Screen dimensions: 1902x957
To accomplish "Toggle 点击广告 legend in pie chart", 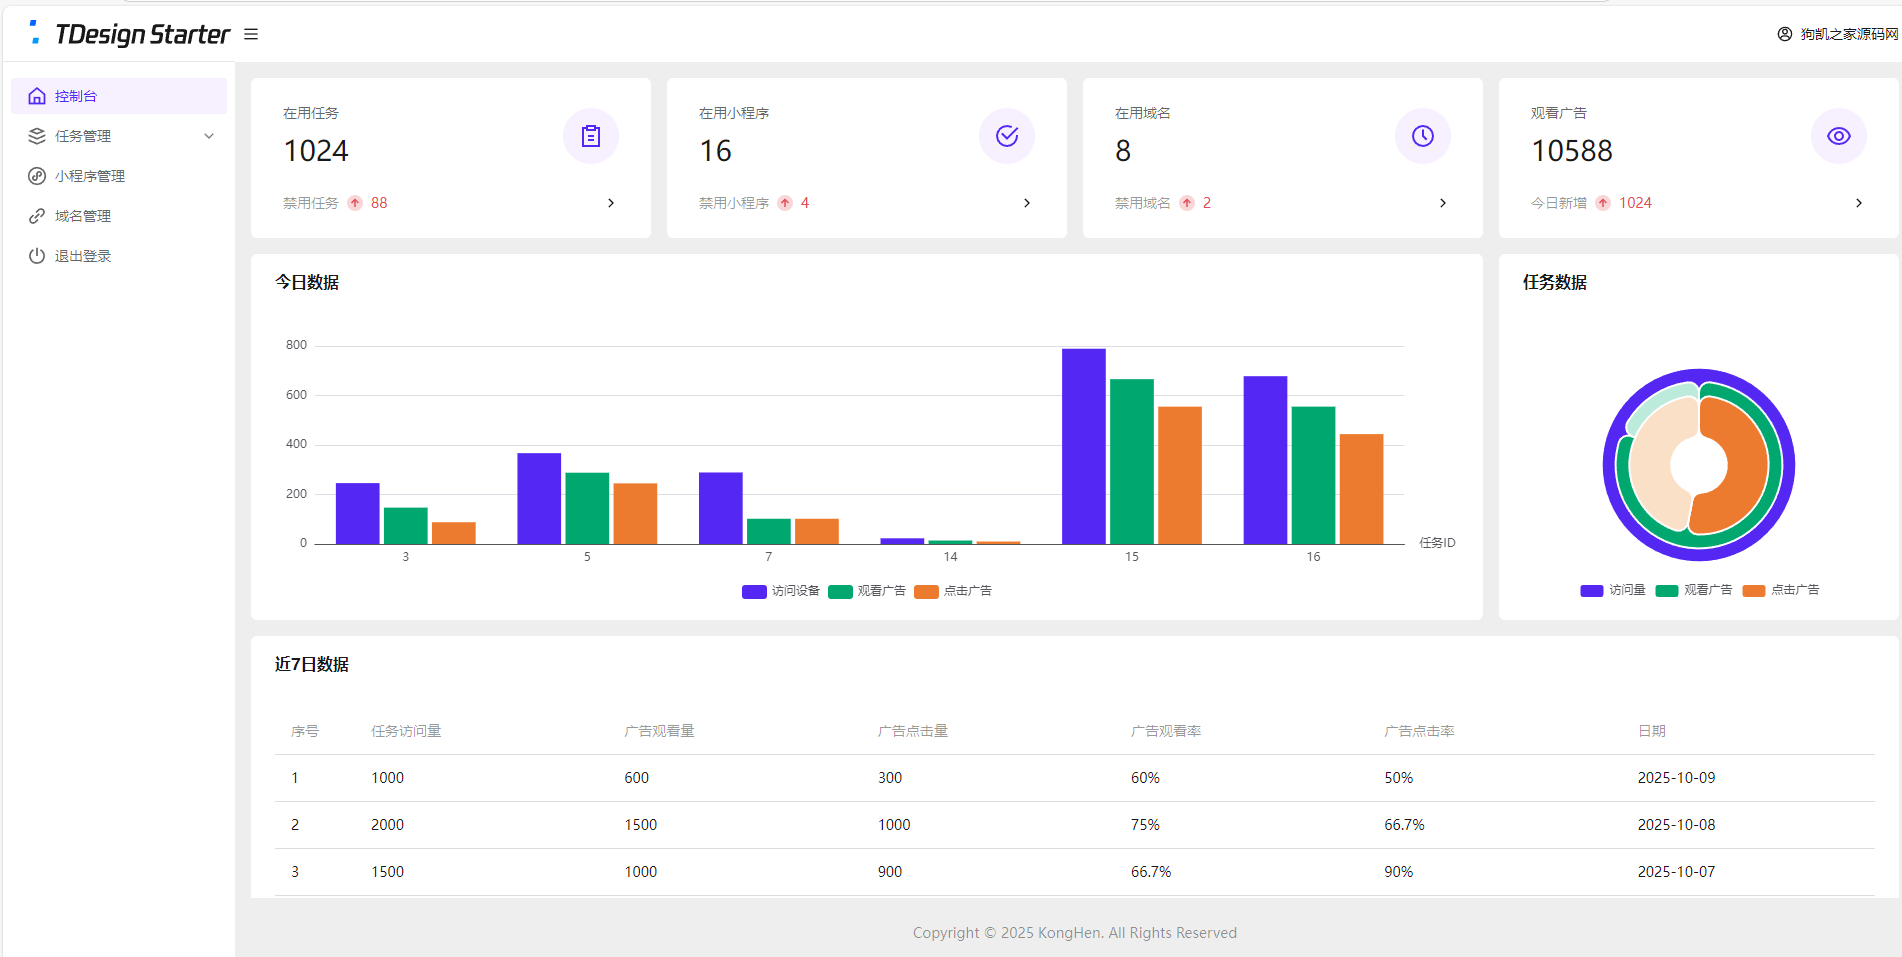I will click(1781, 590).
